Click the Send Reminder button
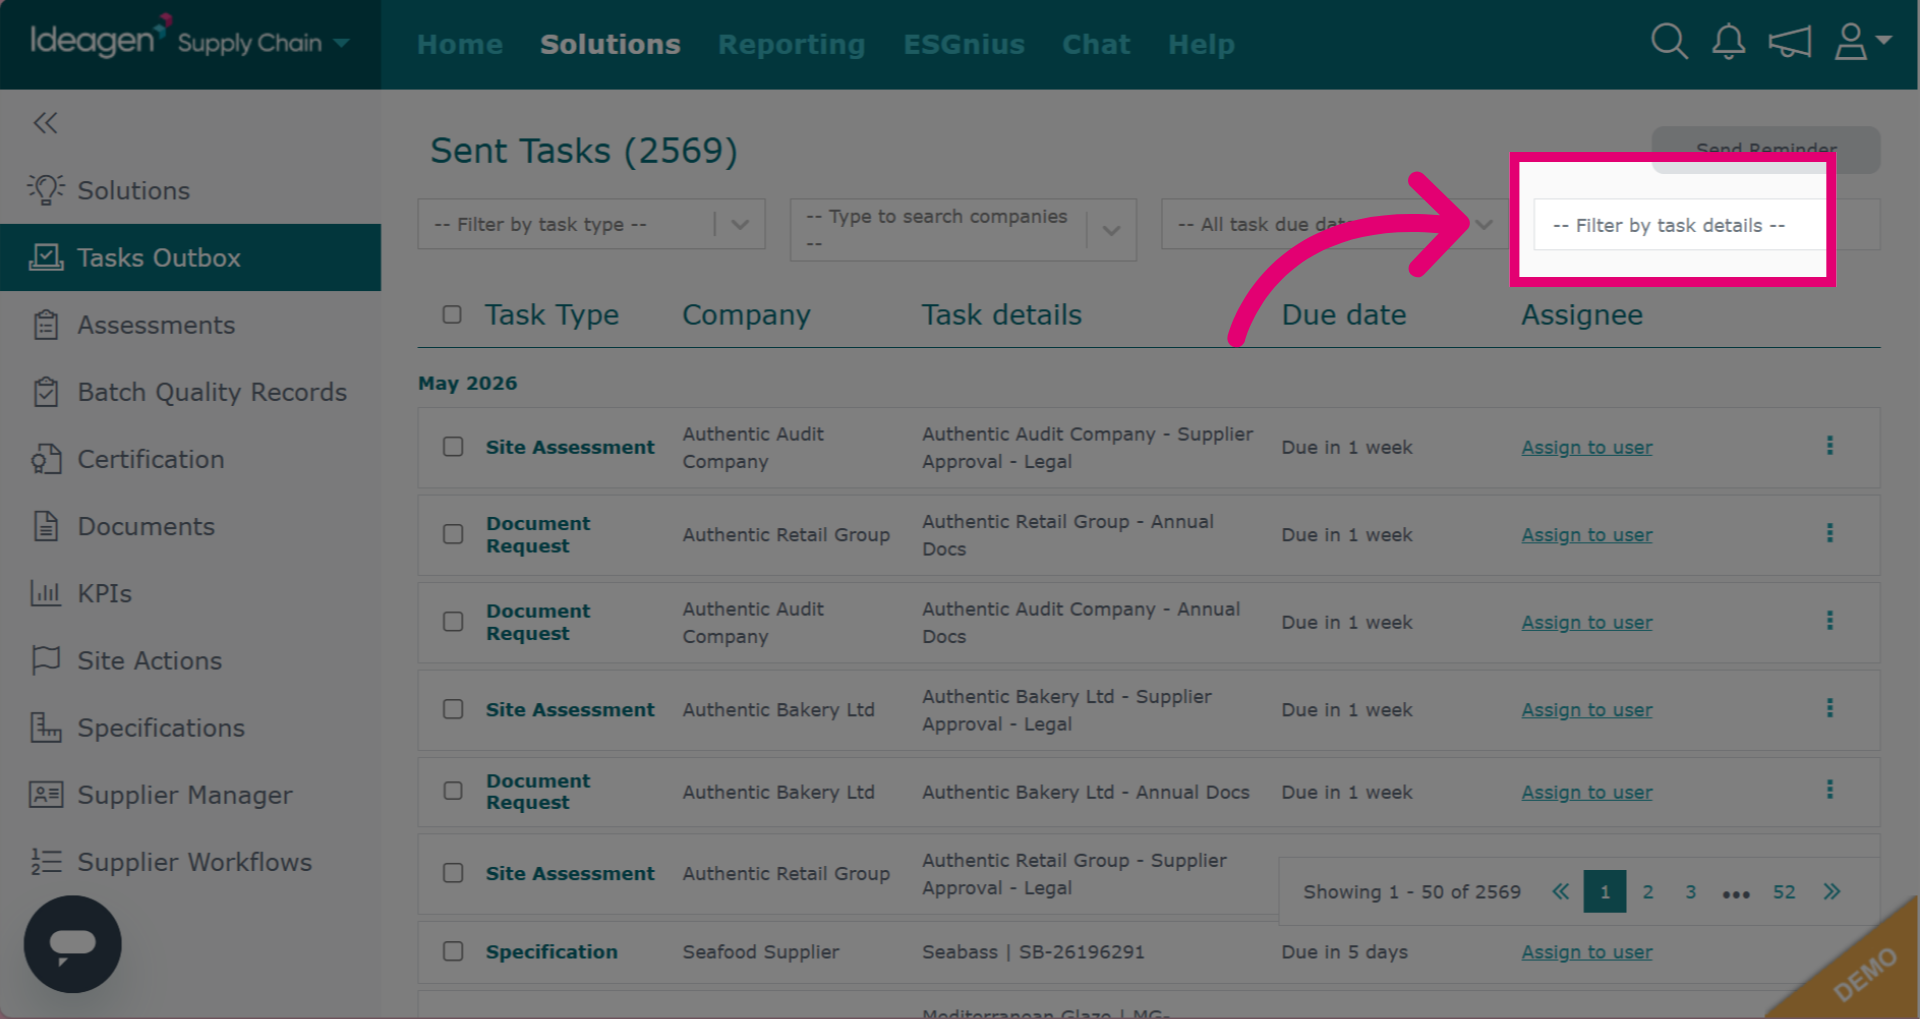Viewport: 1920px width, 1019px height. pyautogui.click(x=1766, y=149)
